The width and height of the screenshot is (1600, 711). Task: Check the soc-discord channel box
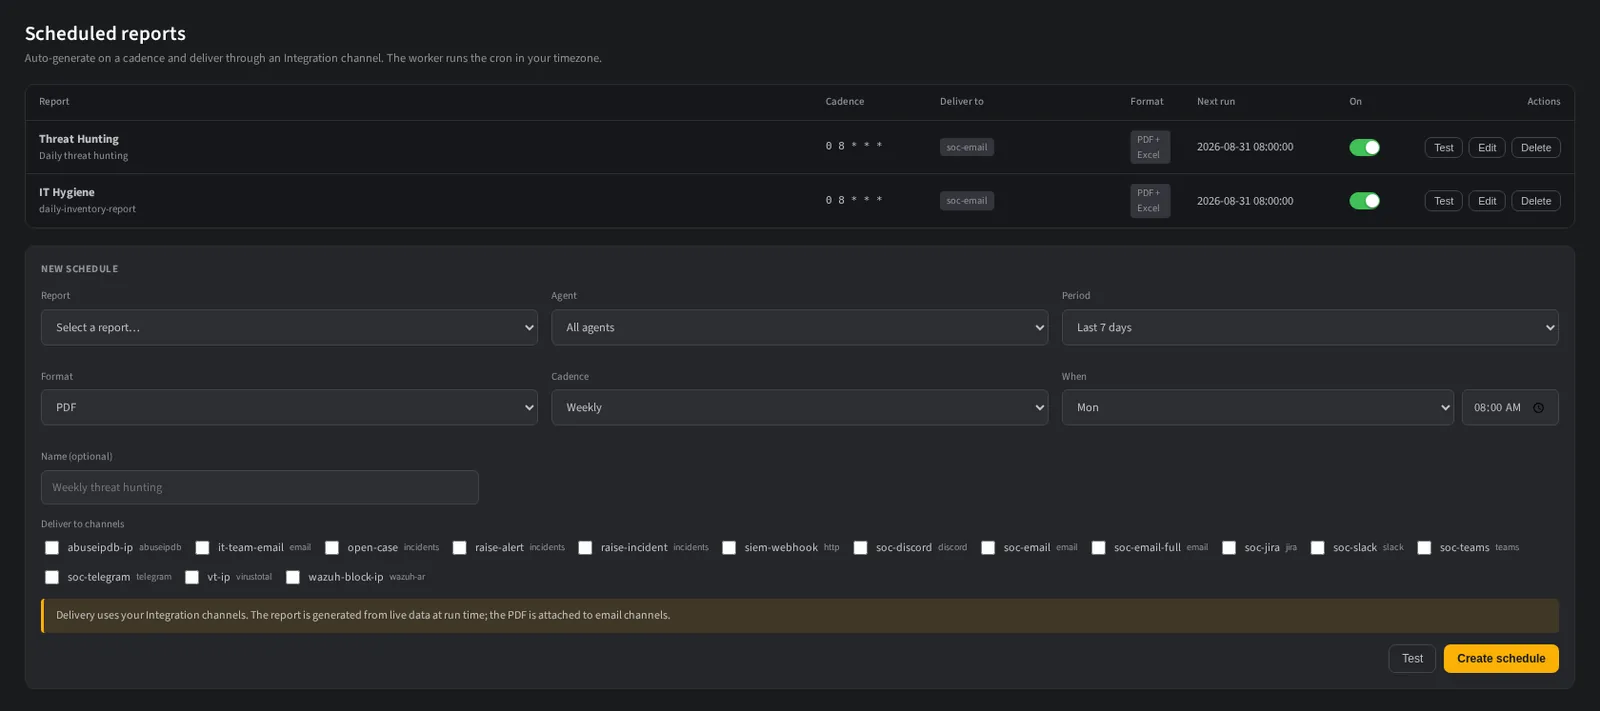point(860,548)
